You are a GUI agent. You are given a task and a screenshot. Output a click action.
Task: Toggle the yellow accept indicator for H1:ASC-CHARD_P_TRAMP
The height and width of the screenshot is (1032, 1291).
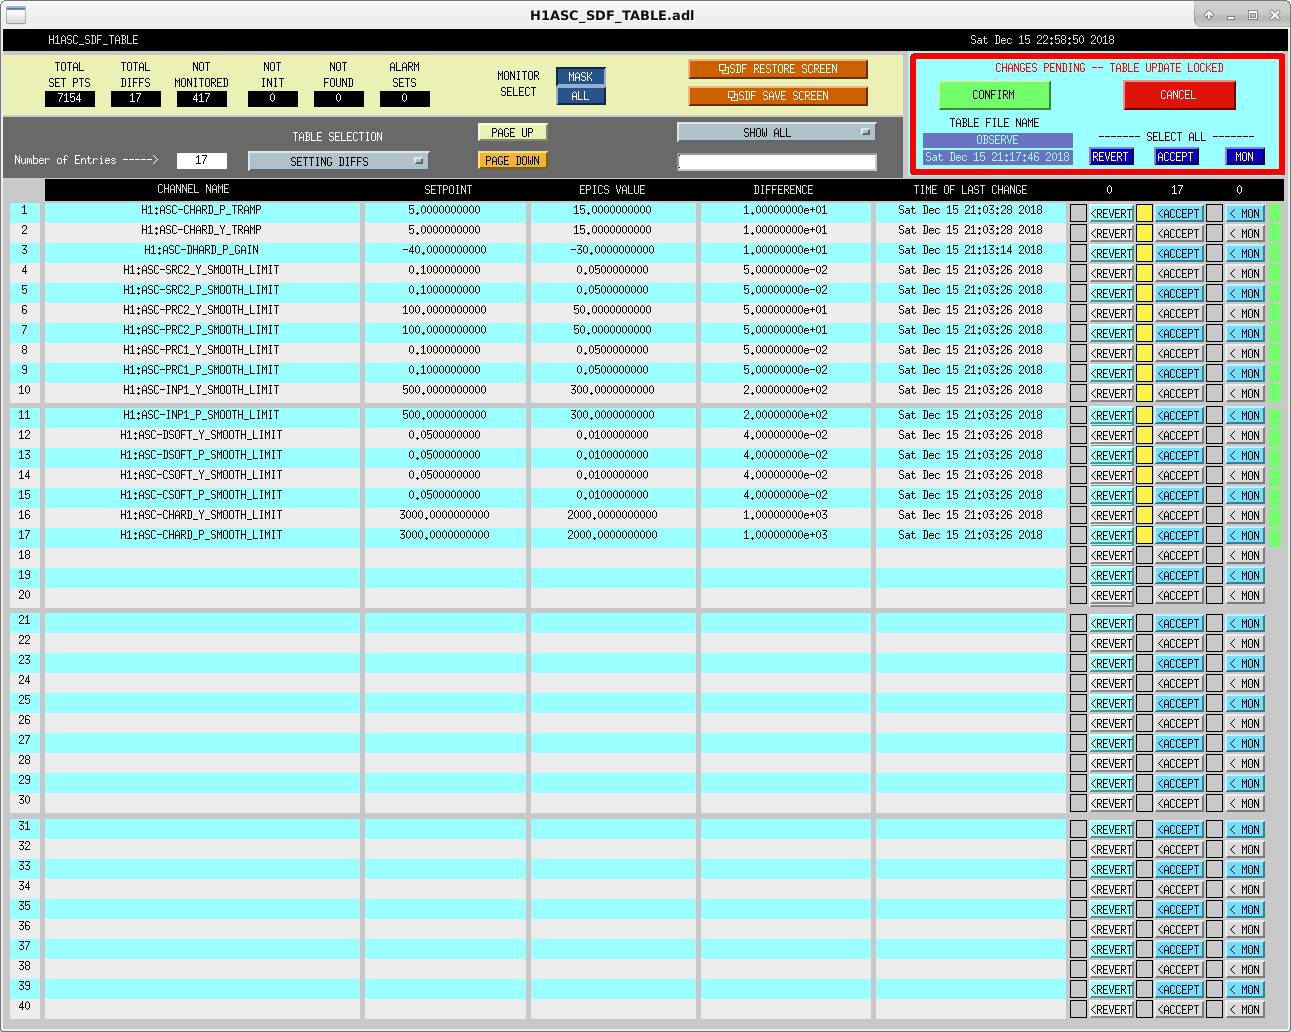(1145, 213)
